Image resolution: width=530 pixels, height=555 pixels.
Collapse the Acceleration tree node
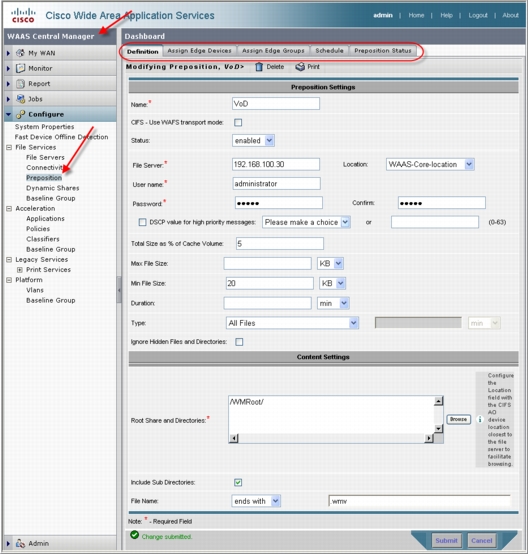point(9,208)
